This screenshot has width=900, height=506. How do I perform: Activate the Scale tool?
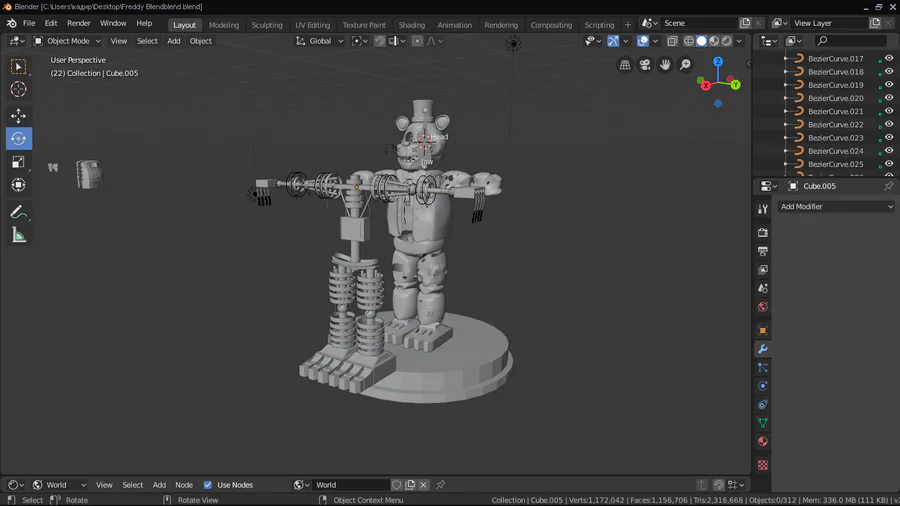(x=18, y=162)
